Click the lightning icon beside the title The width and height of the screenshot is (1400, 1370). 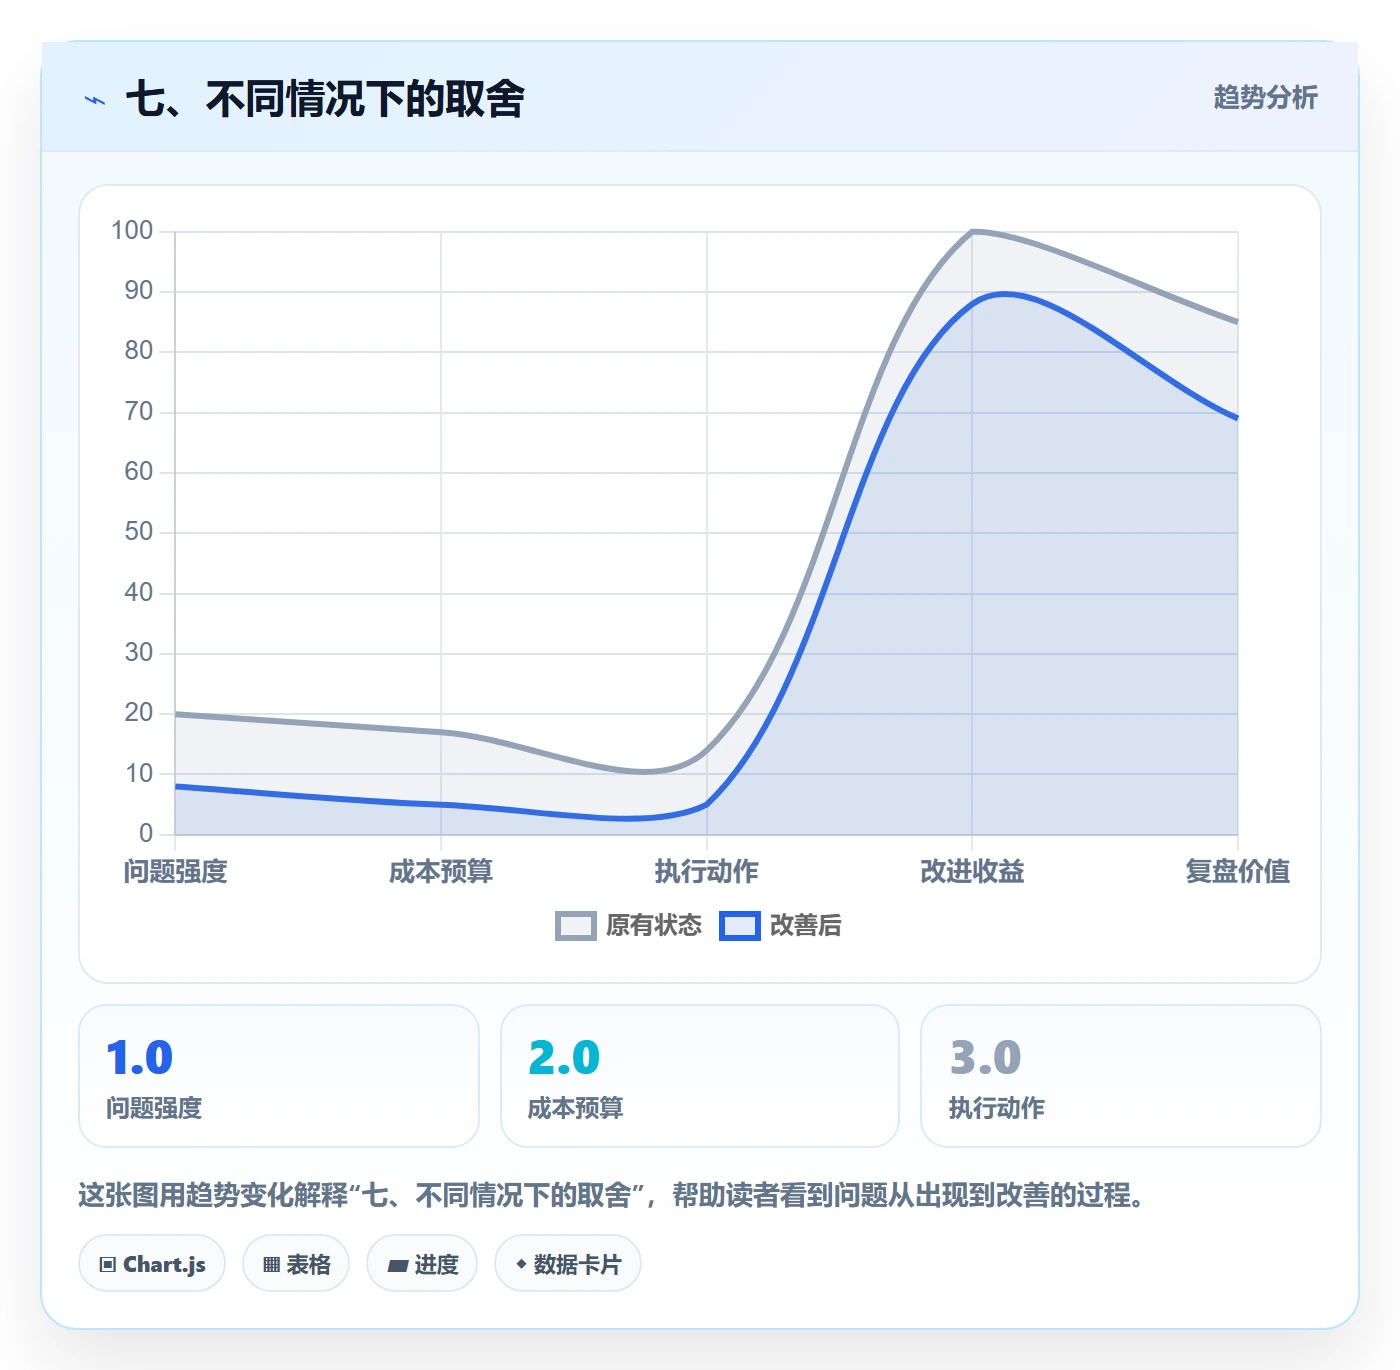[95, 100]
